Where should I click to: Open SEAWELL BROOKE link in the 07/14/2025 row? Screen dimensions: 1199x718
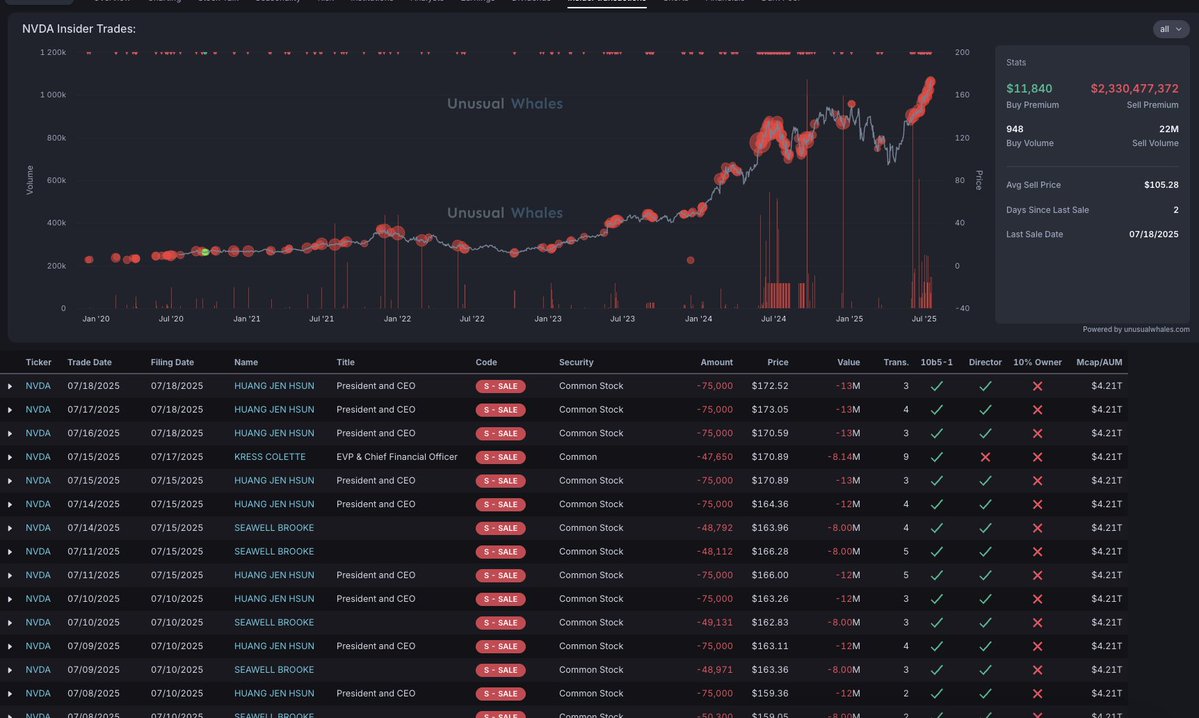tap(274, 528)
